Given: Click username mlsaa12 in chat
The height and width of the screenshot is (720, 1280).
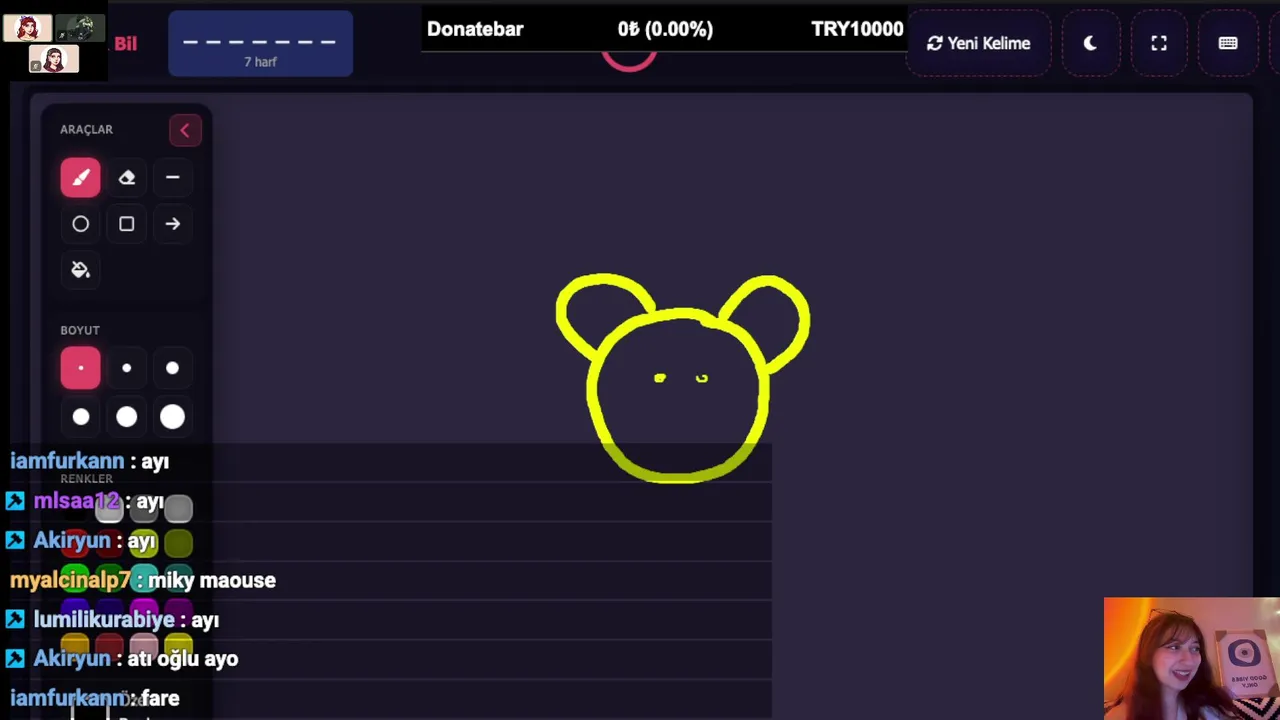Looking at the screenshot, I should pos(77,501).
